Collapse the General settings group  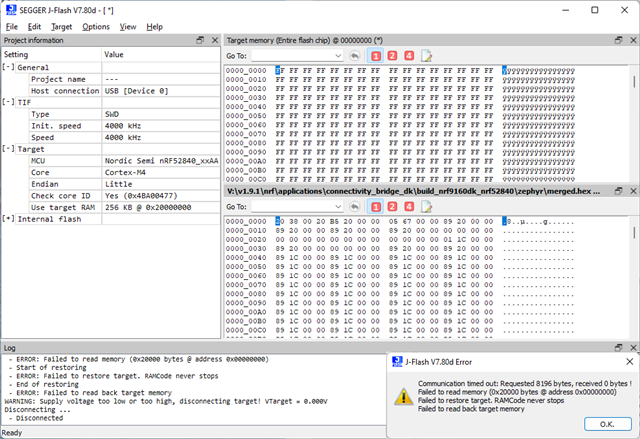click(x=9, y=67)
